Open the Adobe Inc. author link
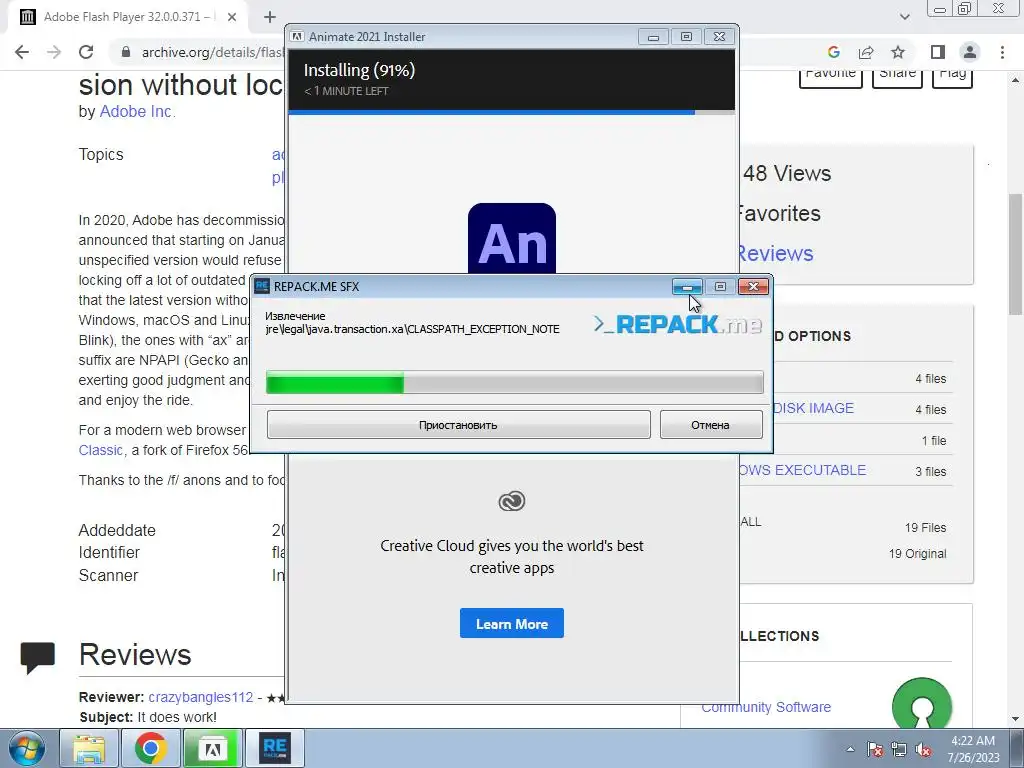Screen dimensions: 1024x768 (136, 112)
